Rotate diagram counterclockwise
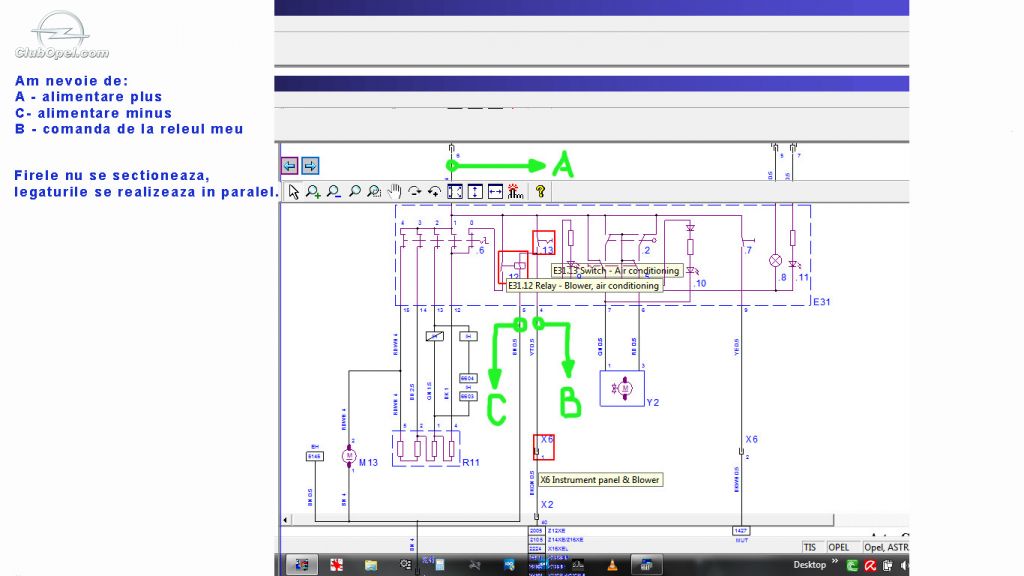This screenshot has height=576, width=1024. [x=434, y=192]
